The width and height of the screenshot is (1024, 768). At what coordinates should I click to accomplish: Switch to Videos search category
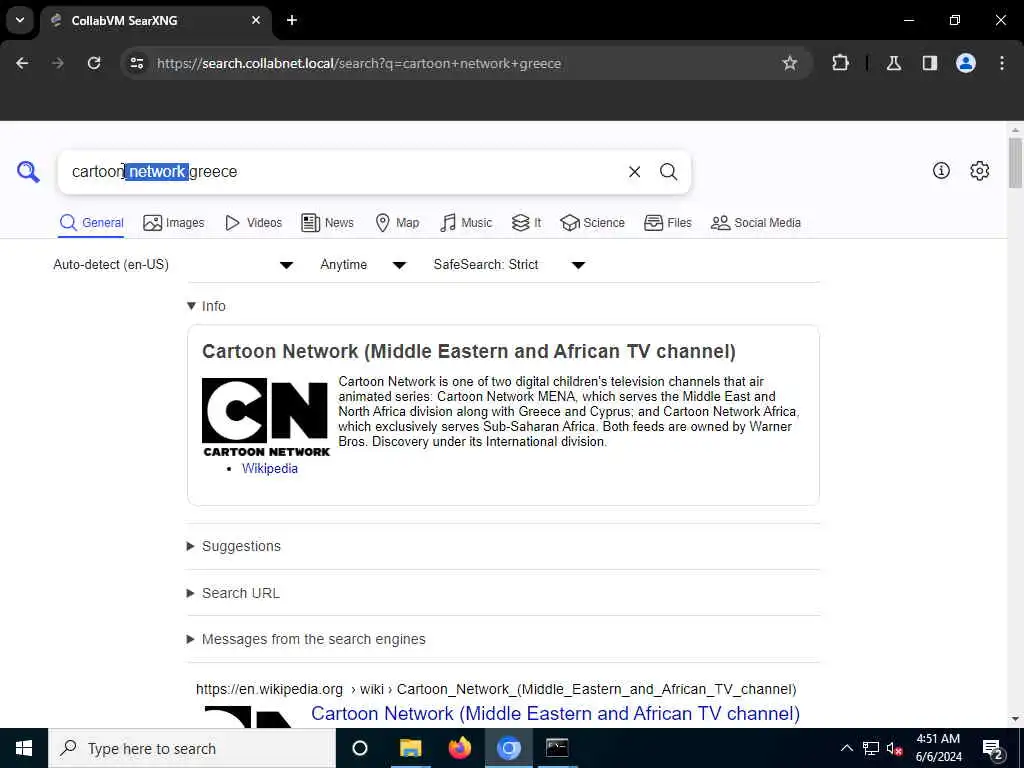[253, 223]
